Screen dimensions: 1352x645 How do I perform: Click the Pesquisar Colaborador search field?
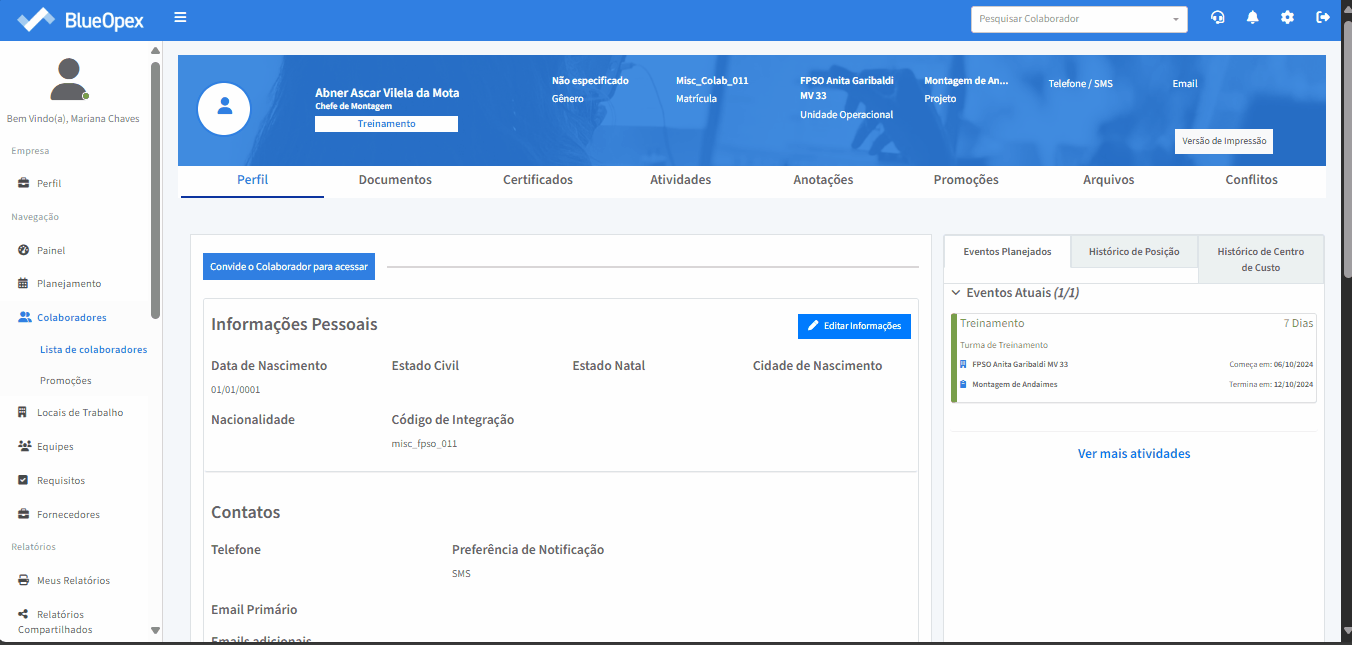pyautogui.click(x=1079, y=19)
